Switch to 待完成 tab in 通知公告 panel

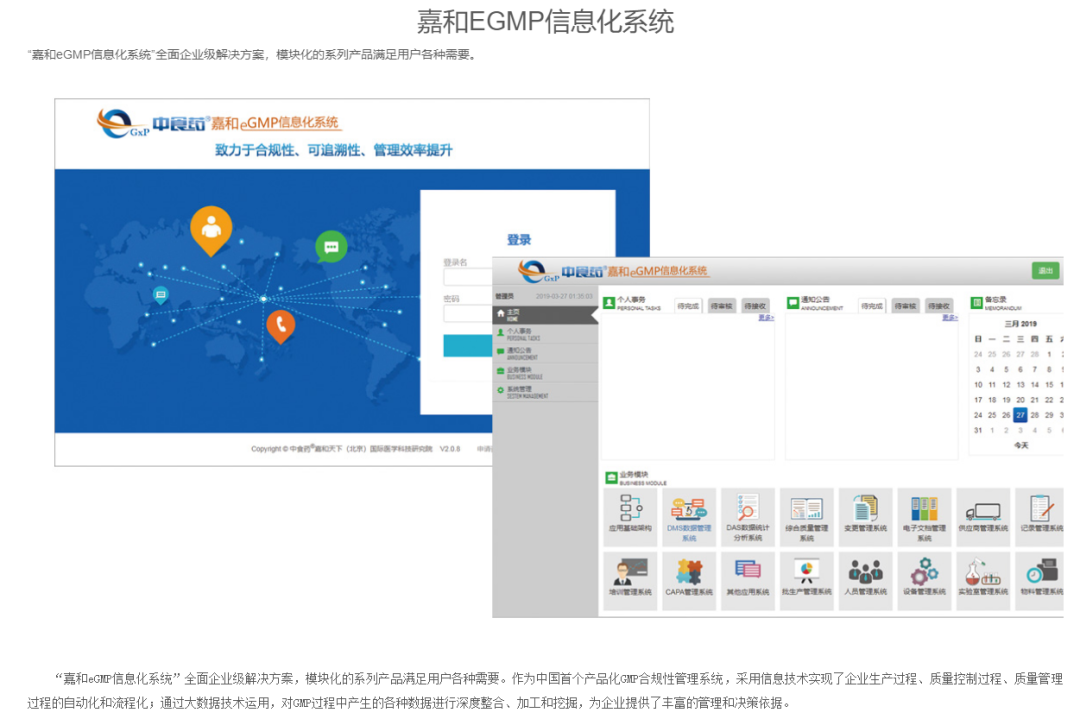pyautogui.click(x=871, y=306)
